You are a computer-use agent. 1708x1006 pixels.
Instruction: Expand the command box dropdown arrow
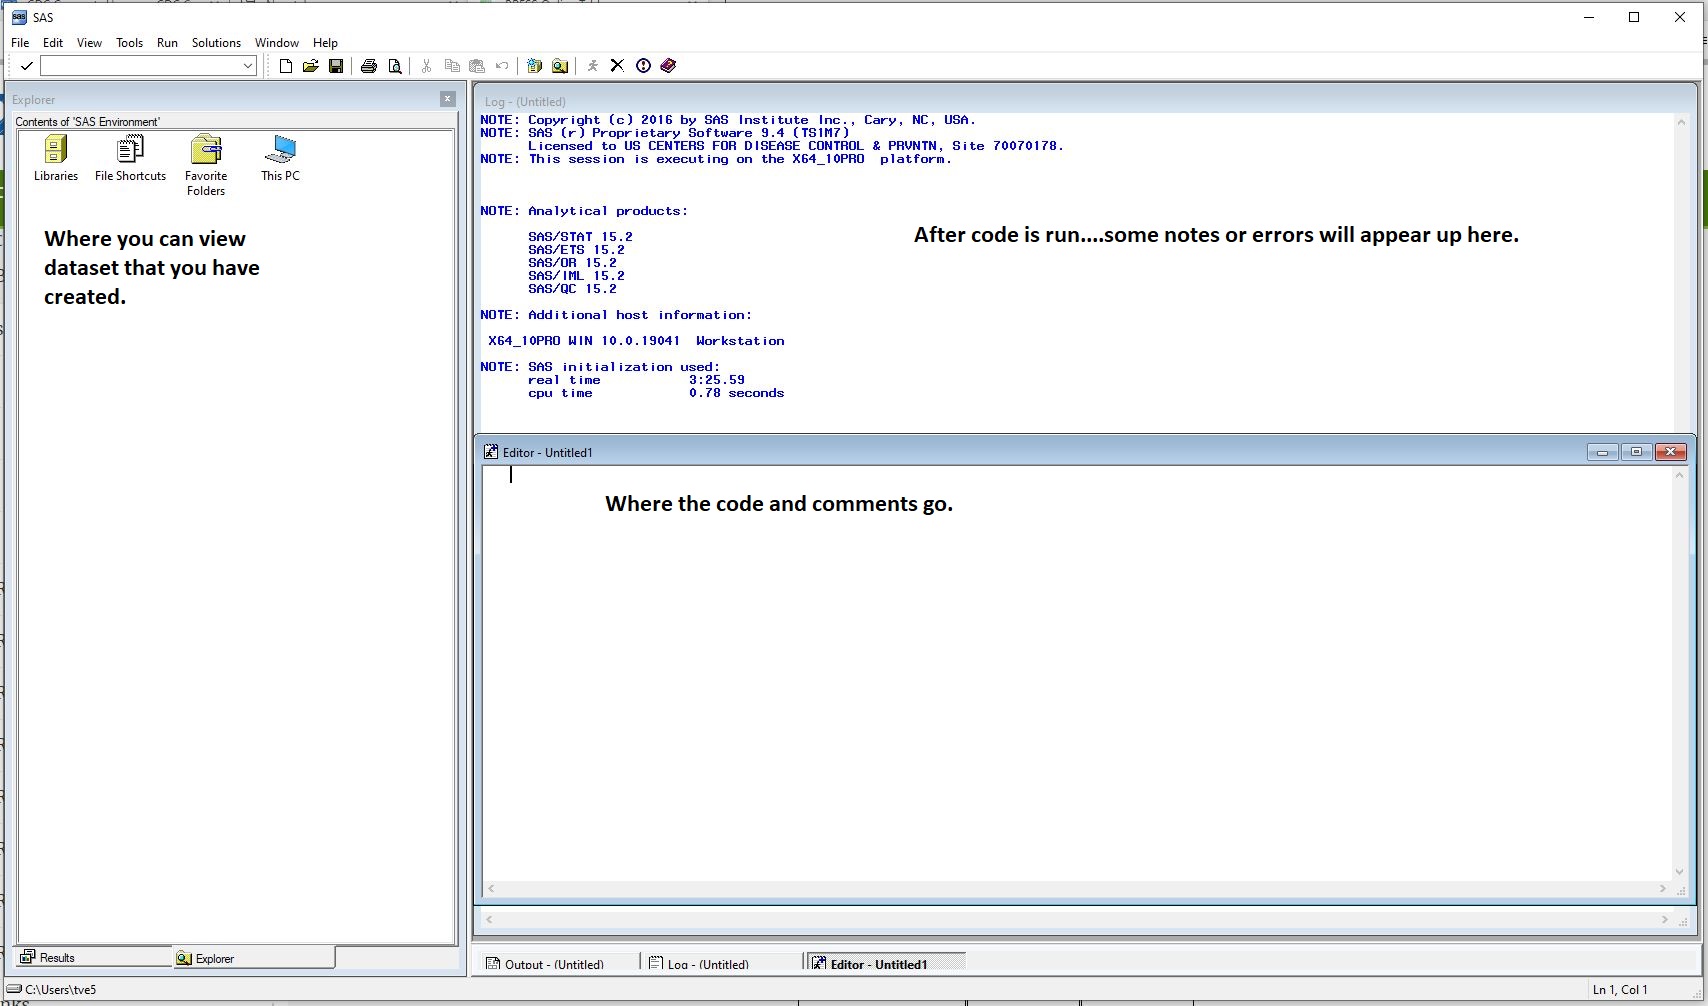pos(248,66)
